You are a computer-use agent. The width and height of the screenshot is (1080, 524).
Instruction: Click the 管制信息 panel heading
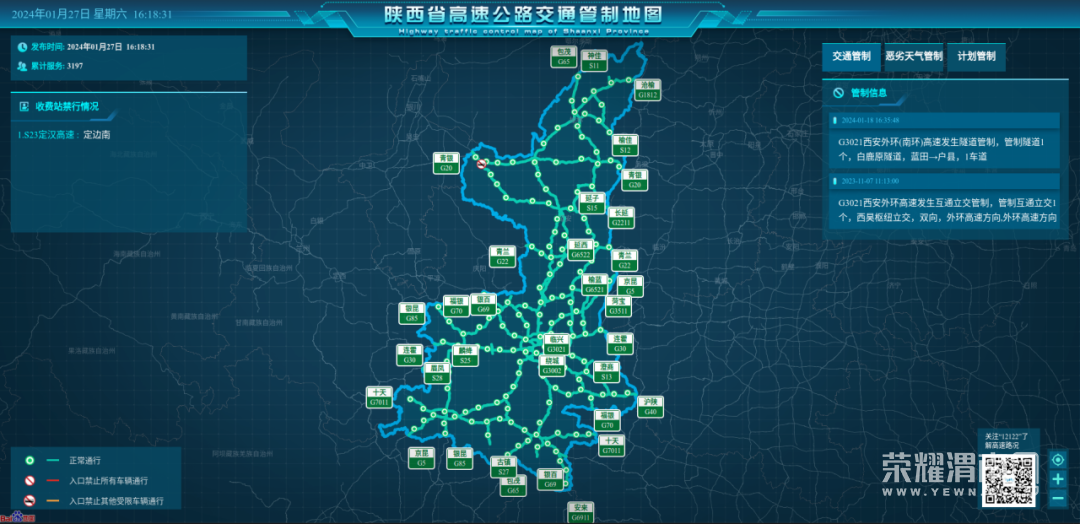pyautogui.click(x=869, y=92)
